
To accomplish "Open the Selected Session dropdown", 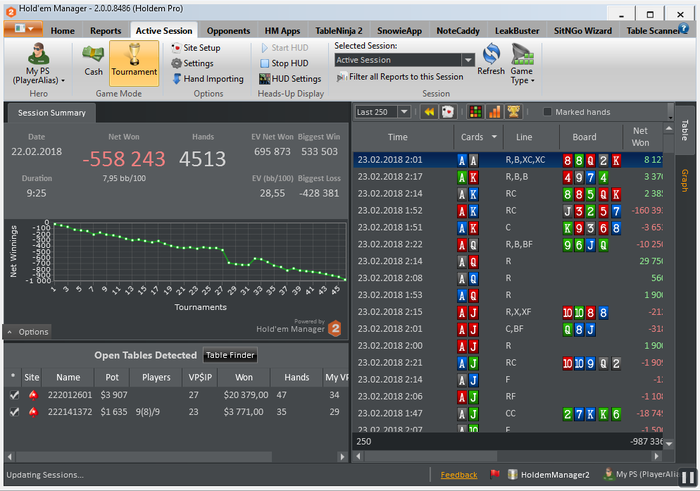I will [468, 60].
